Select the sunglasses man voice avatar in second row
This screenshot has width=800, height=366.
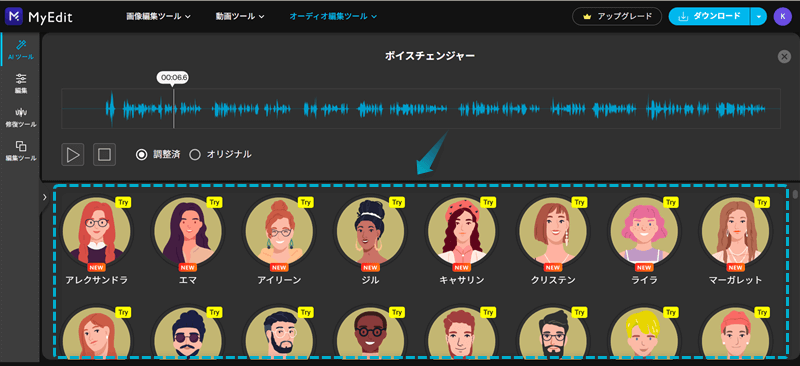(x=188, y=332)
